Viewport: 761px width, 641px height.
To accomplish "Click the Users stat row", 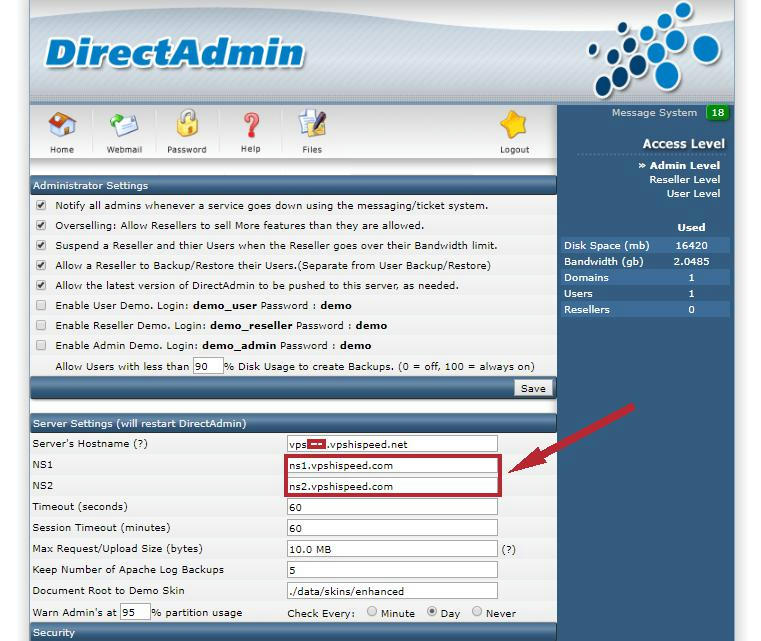I will [645, 294].
